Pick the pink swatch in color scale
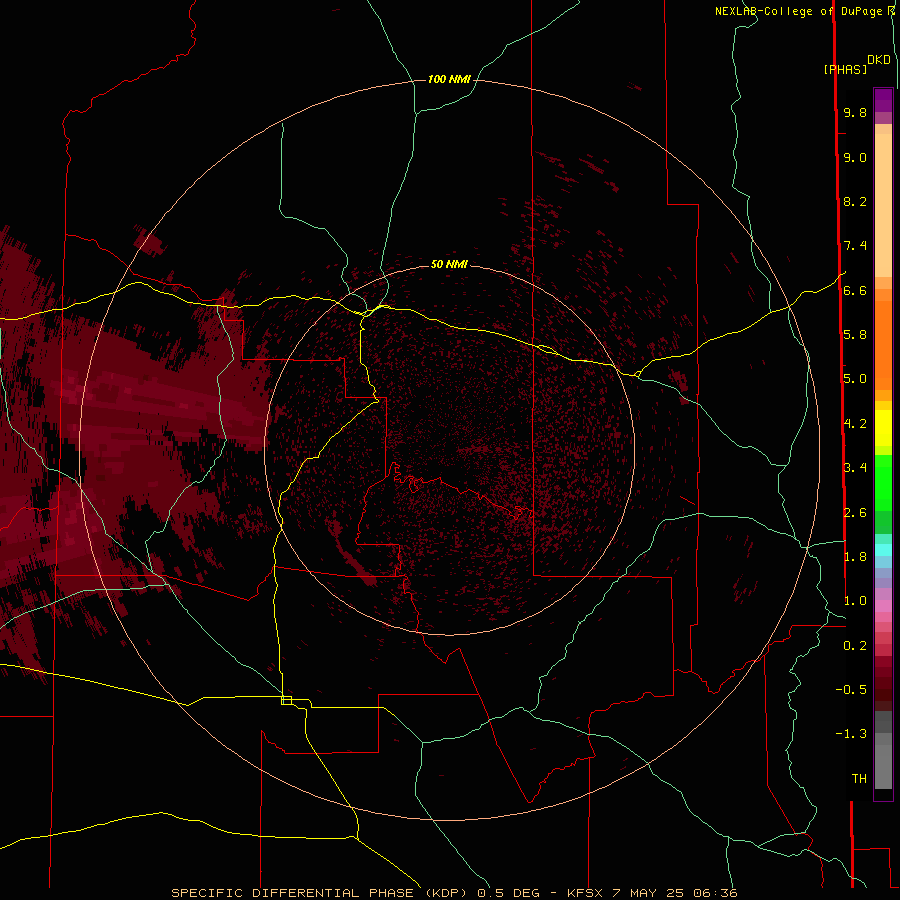 (x=883, y=606)
